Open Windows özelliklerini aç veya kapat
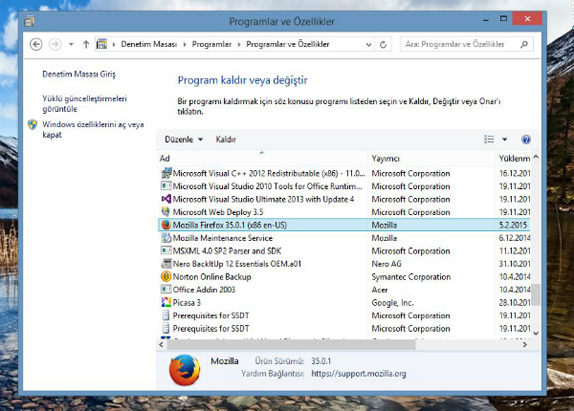This screenshot has height=411, width=574. click(x=93, y=130)
